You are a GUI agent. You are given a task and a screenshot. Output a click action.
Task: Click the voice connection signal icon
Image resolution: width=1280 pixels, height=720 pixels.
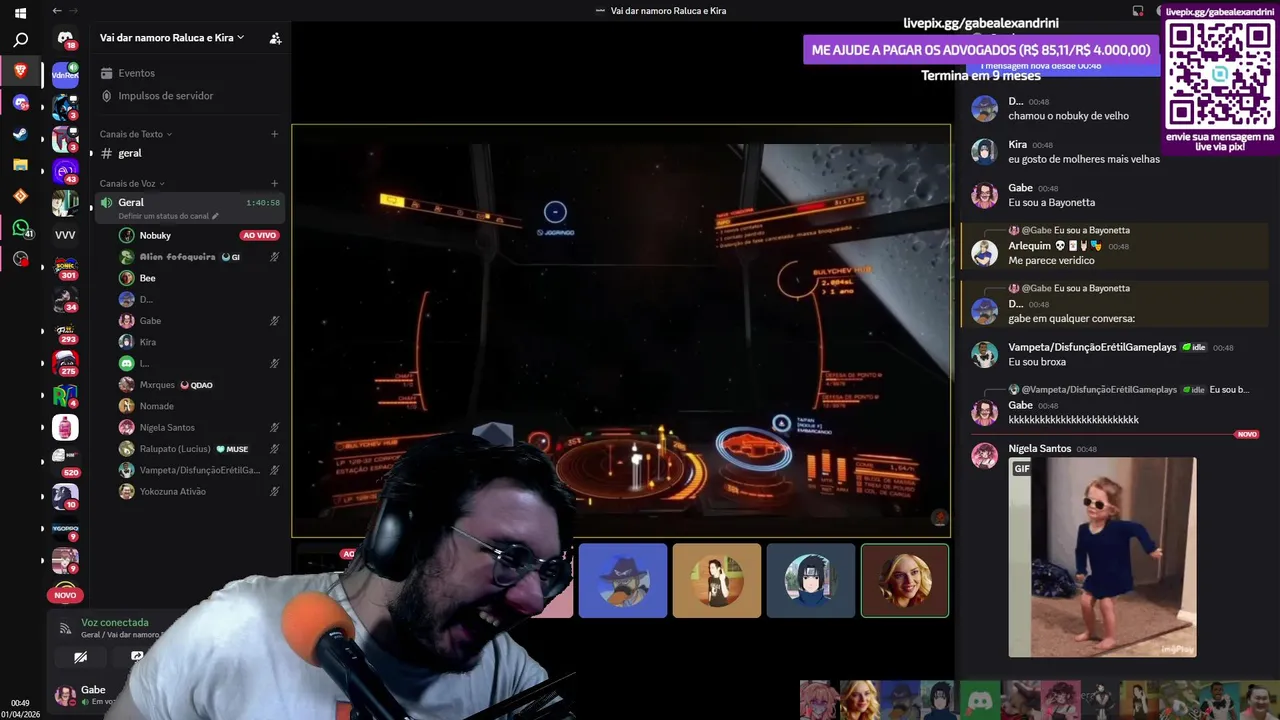[65, 629]
